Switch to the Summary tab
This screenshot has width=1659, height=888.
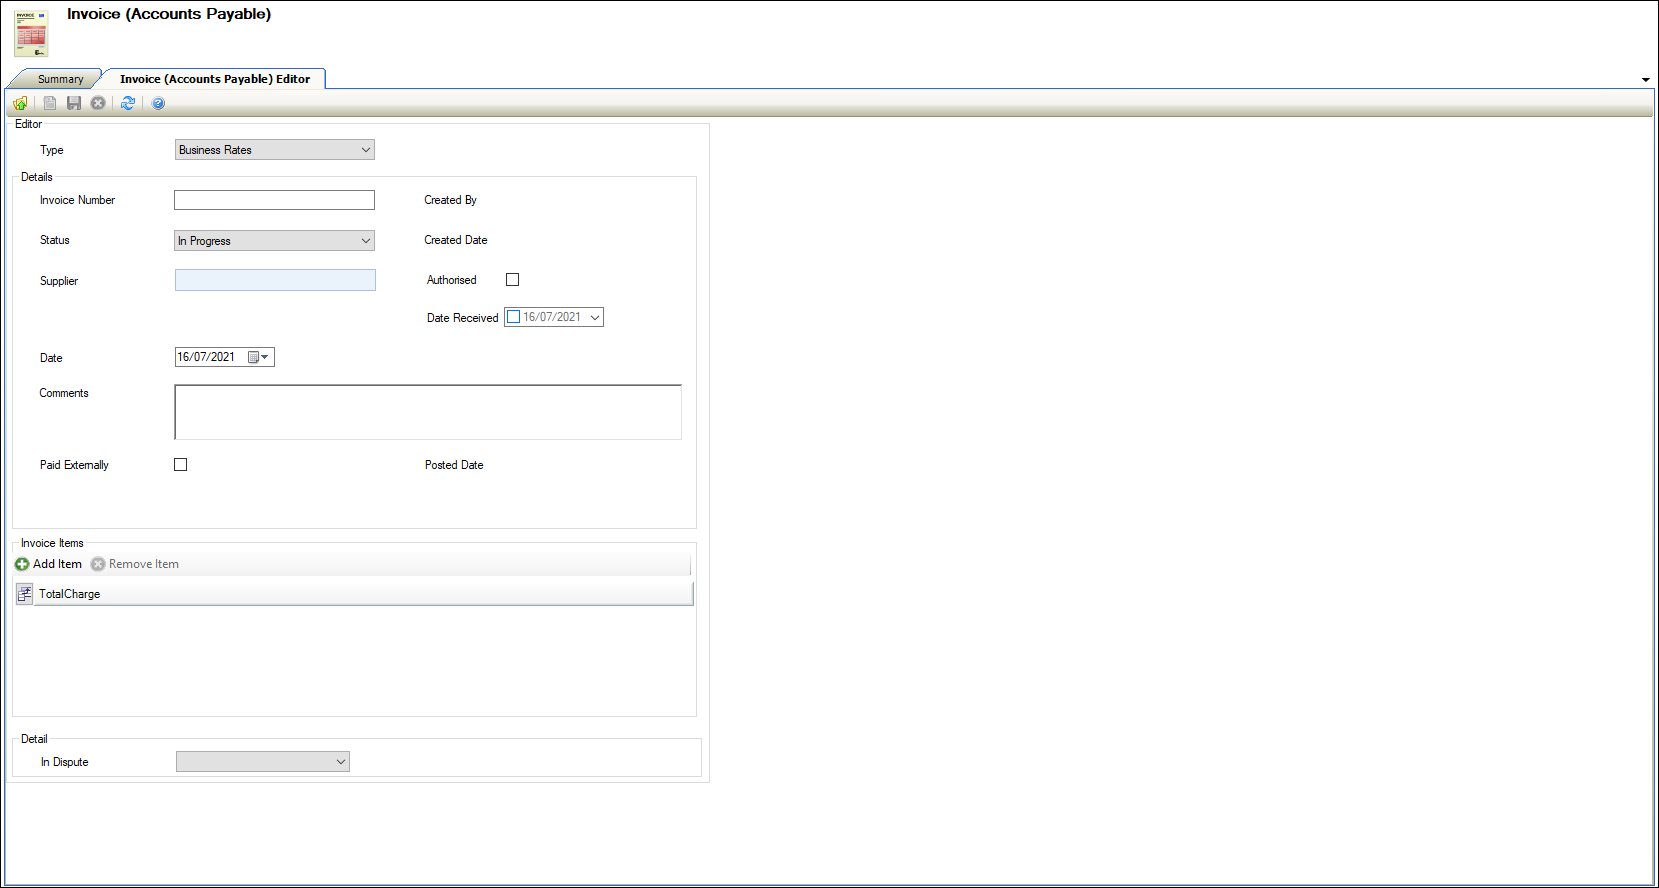click(60, 79)
